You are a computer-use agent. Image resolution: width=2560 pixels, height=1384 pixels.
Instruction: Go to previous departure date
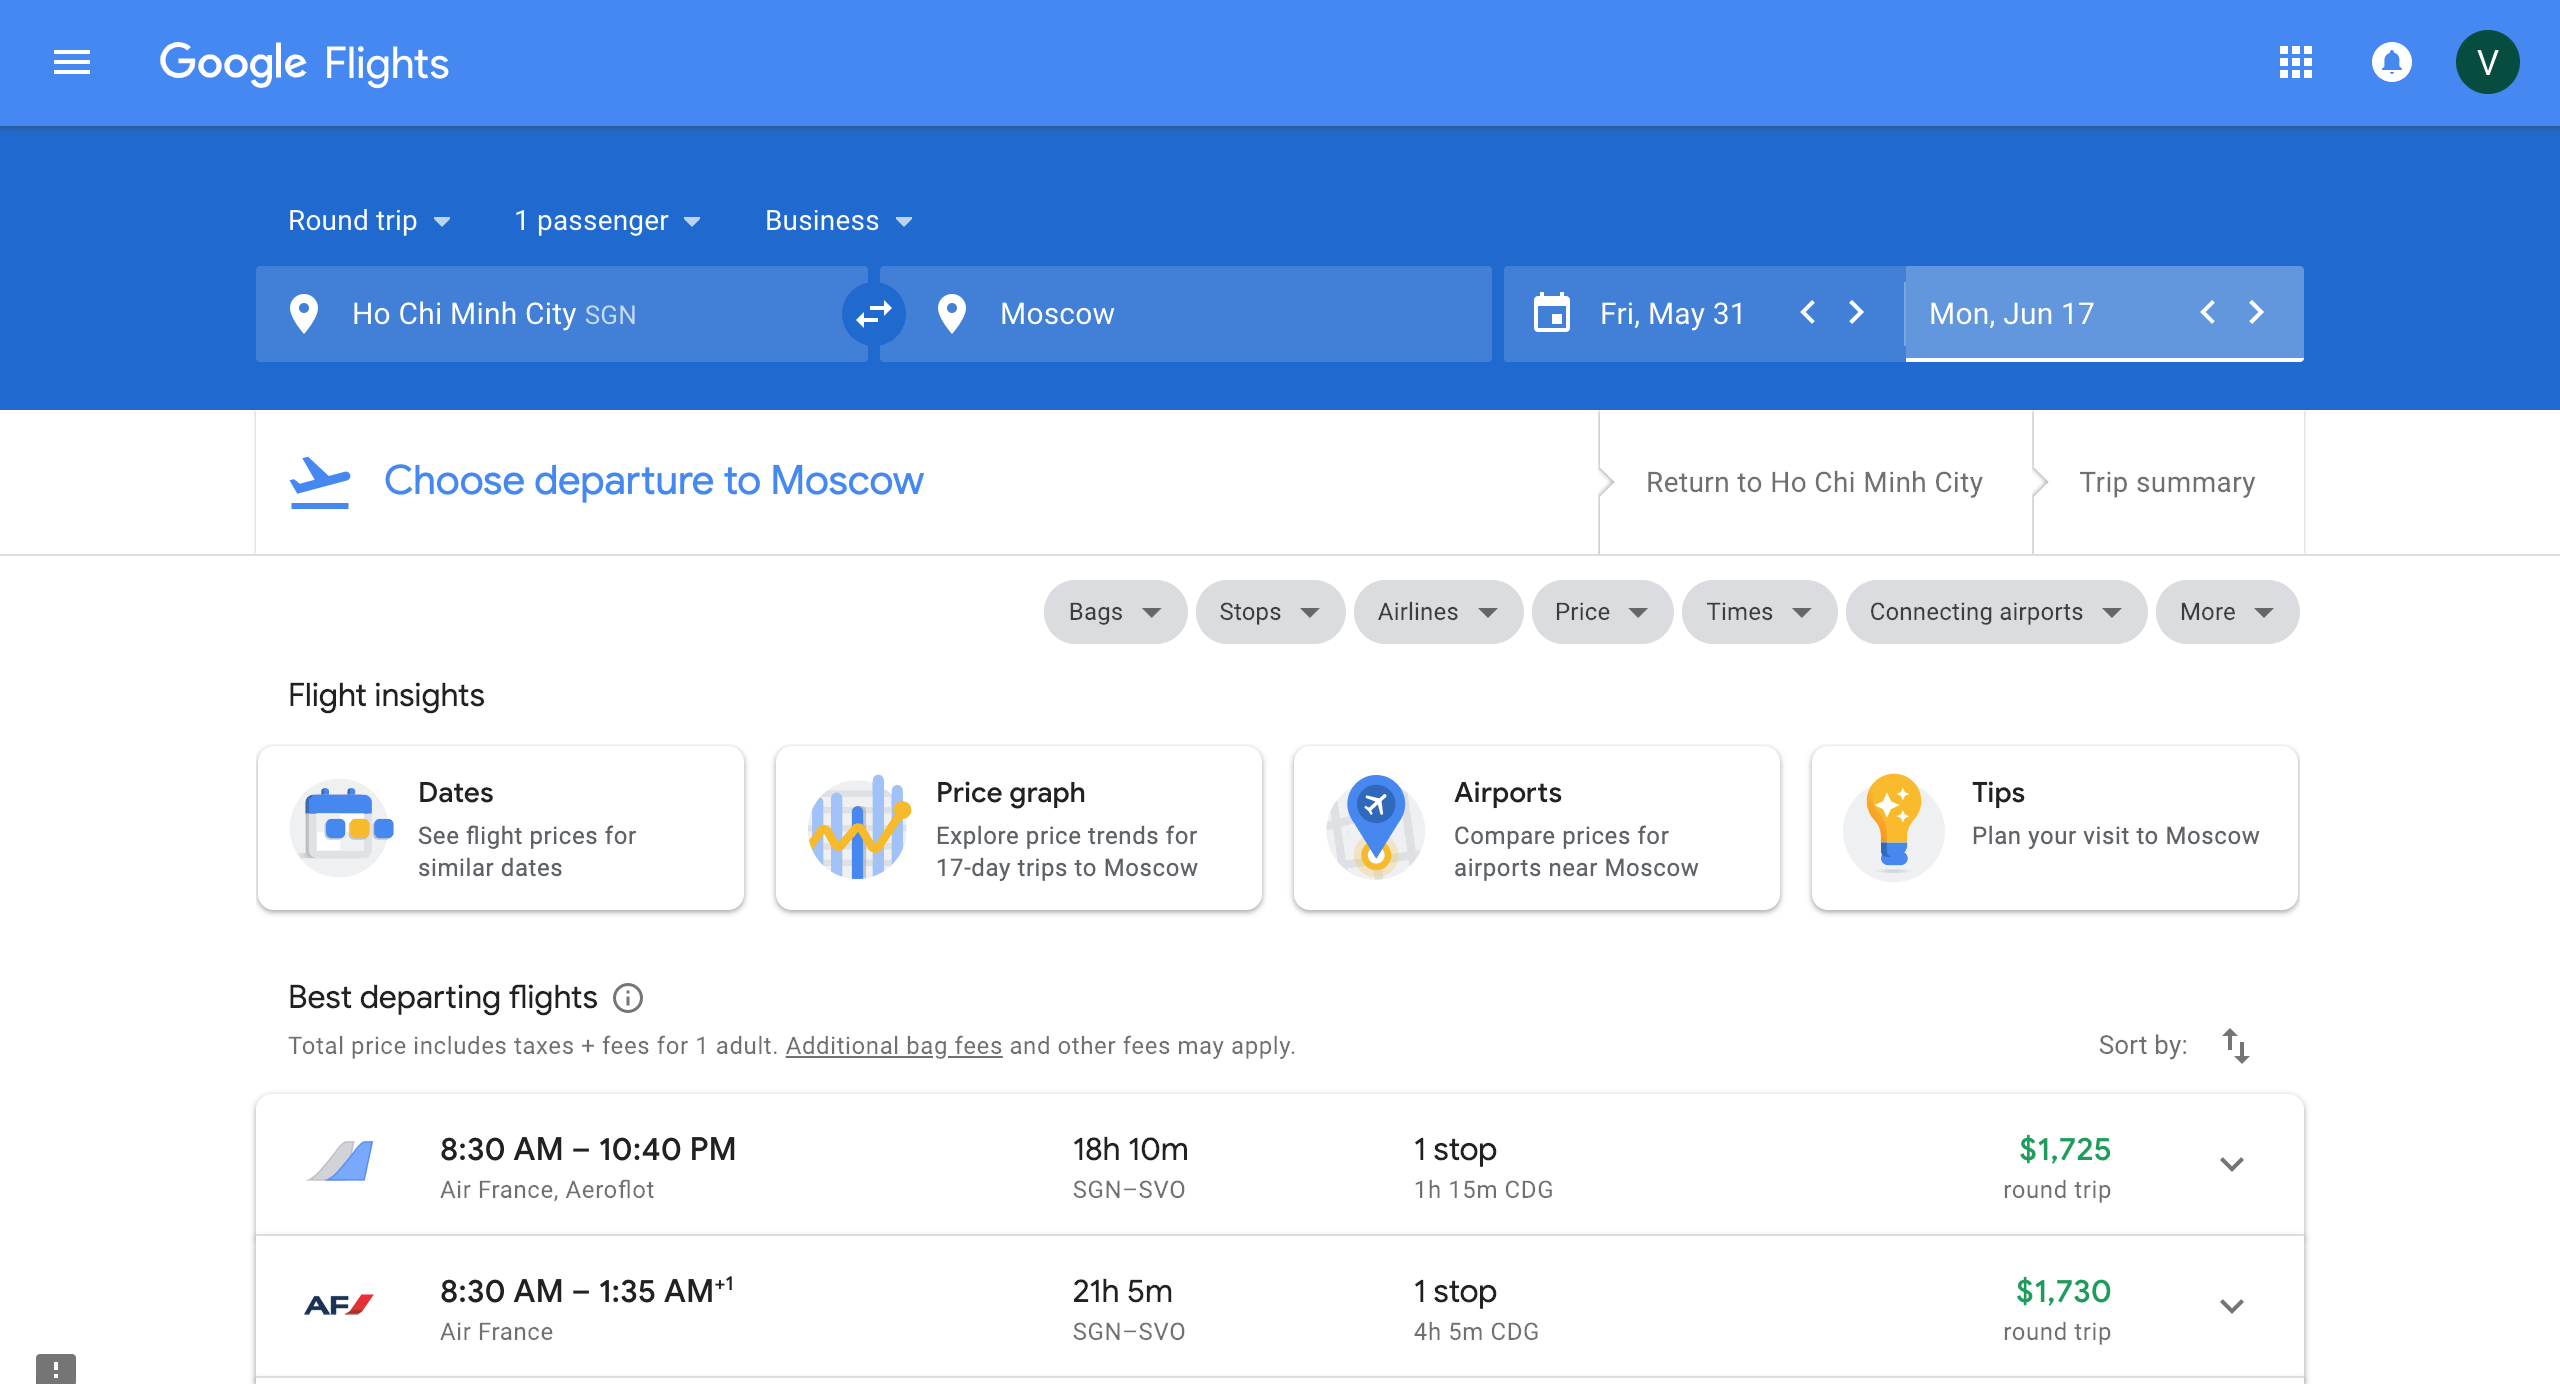click(x=1807, y=313)
